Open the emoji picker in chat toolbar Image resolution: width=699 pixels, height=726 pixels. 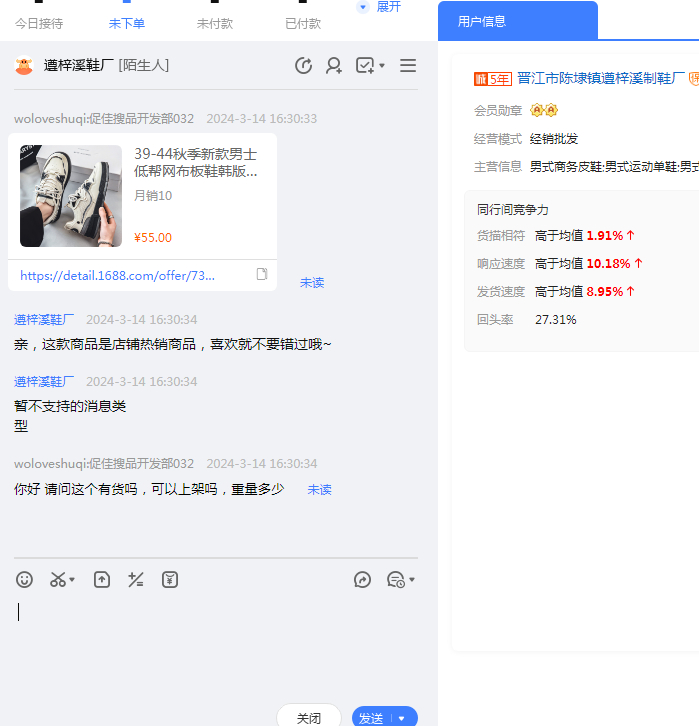click(x=25, y=579)
